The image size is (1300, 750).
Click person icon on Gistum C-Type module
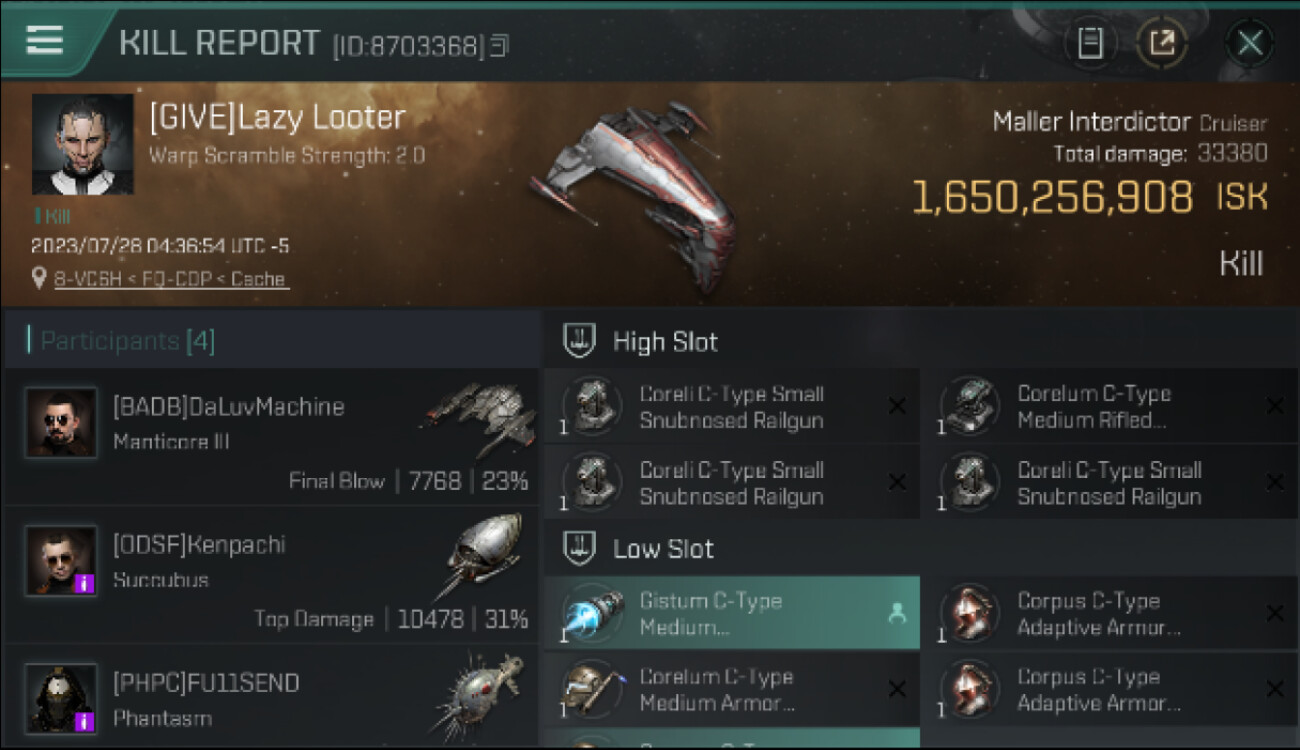pyautogui.click(x=897, y=615)
